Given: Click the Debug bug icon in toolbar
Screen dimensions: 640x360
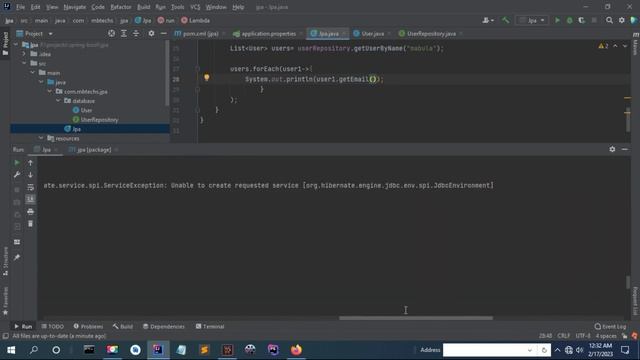Looking at the screenshot, I should (x=569, y=20).
